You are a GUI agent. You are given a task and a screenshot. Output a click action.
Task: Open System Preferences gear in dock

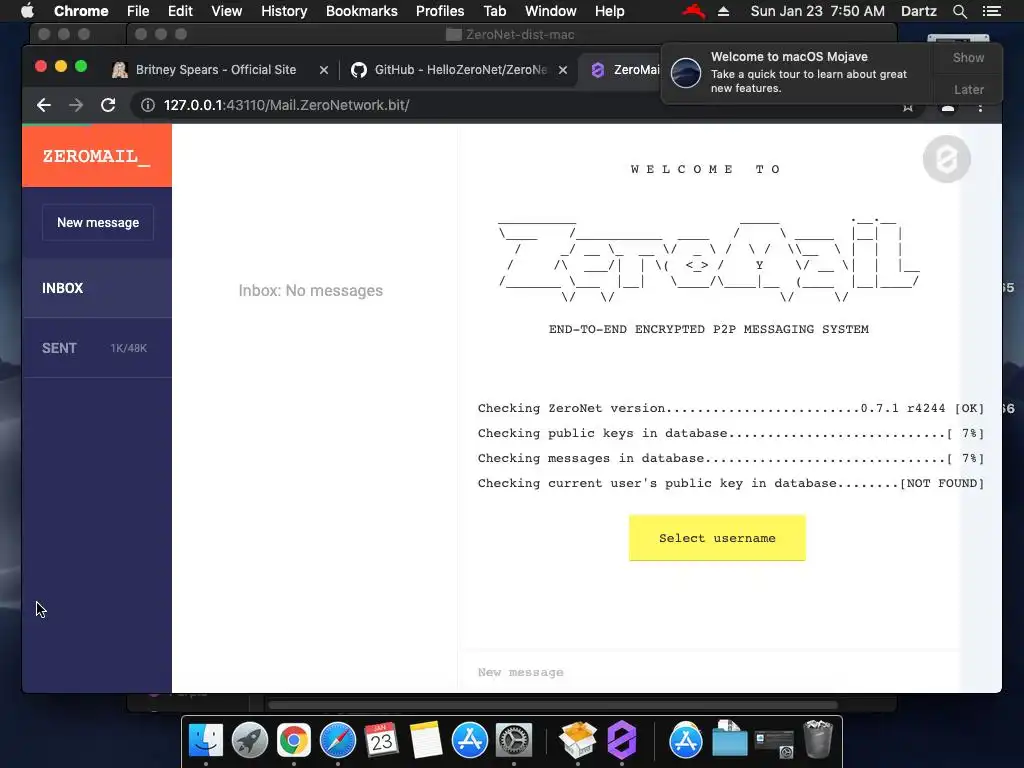(x=514, y=741)
